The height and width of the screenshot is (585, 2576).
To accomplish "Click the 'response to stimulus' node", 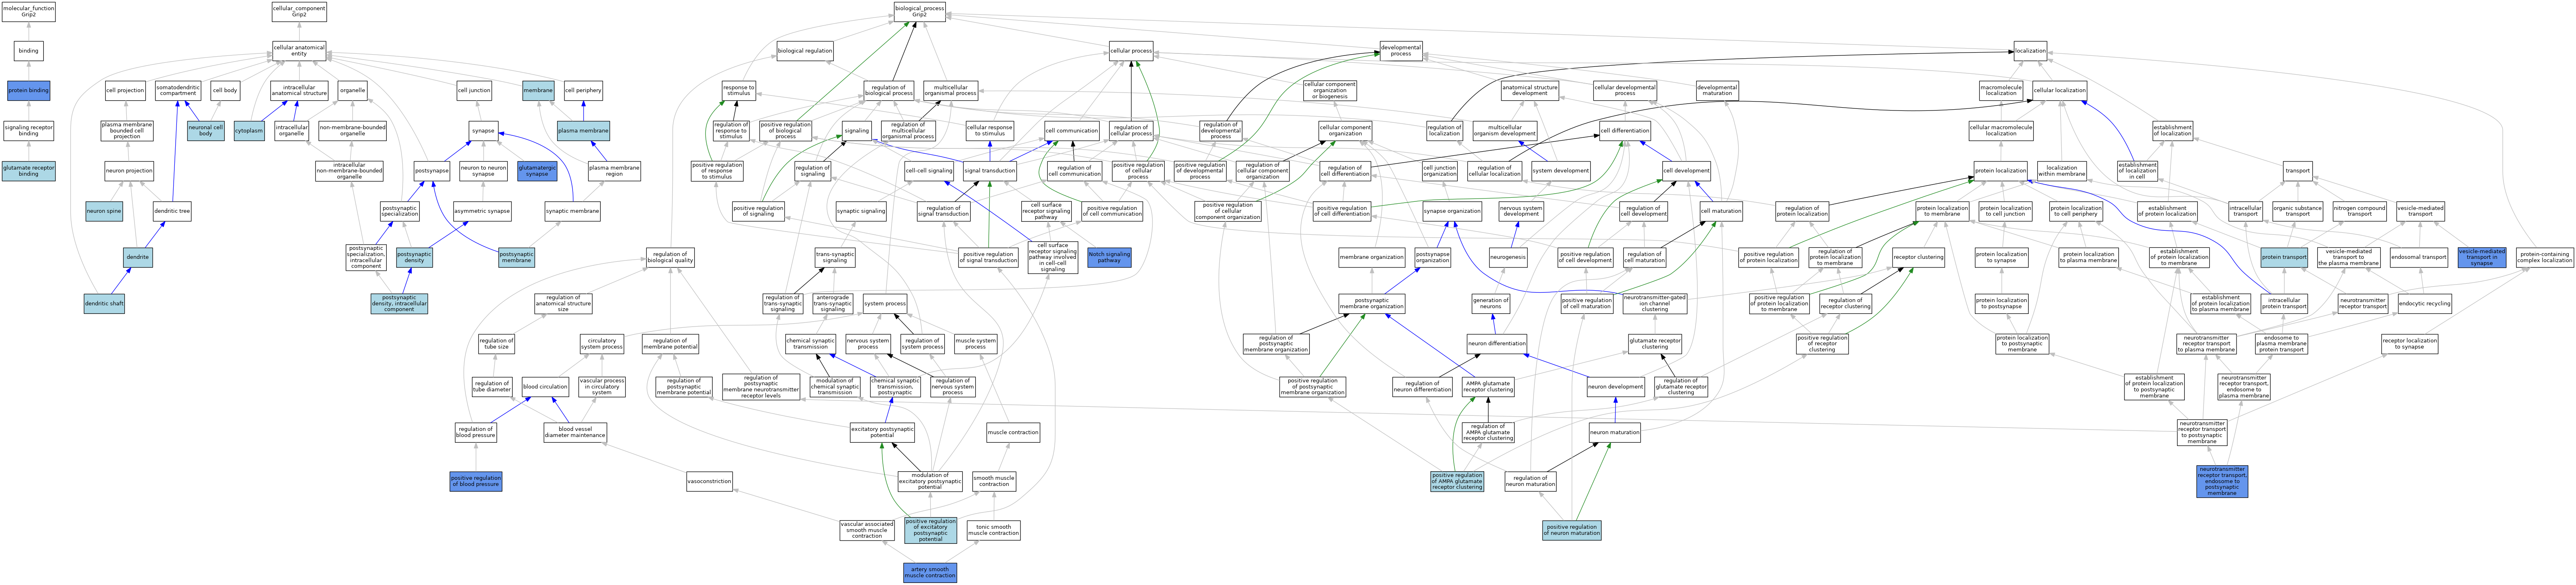I will (738, 90).
